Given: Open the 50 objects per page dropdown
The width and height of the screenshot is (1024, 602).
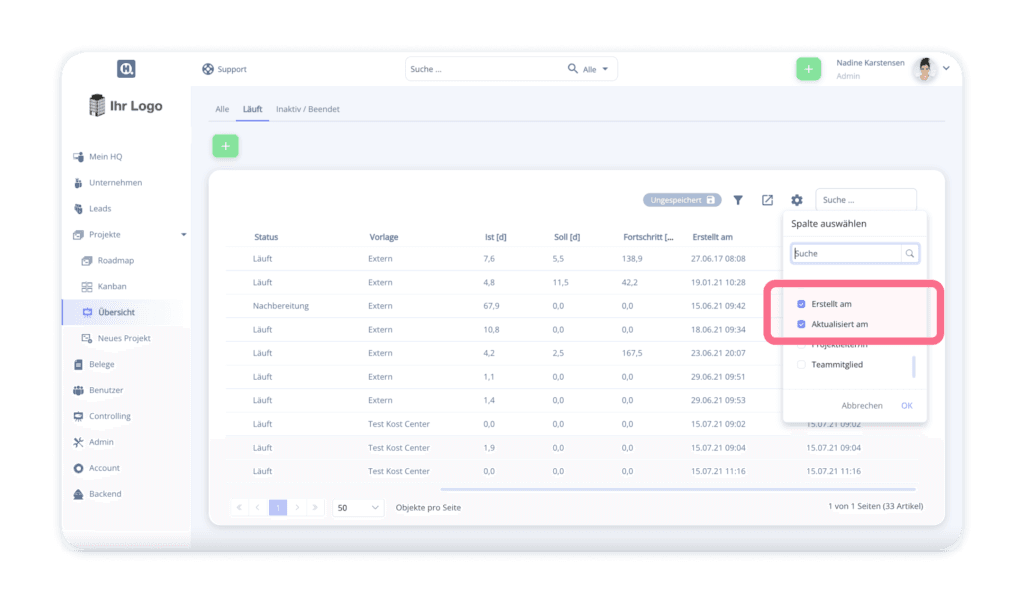Looking at the screenshot, I should pyautogui.click(x=357, y=508).
